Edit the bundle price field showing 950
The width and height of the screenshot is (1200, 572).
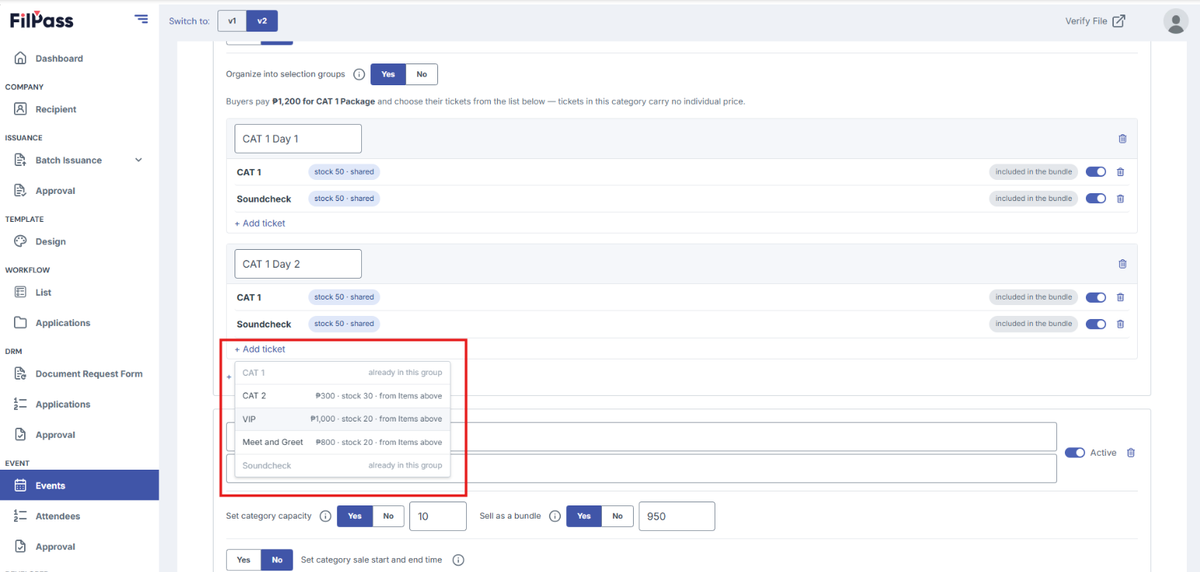677,516
